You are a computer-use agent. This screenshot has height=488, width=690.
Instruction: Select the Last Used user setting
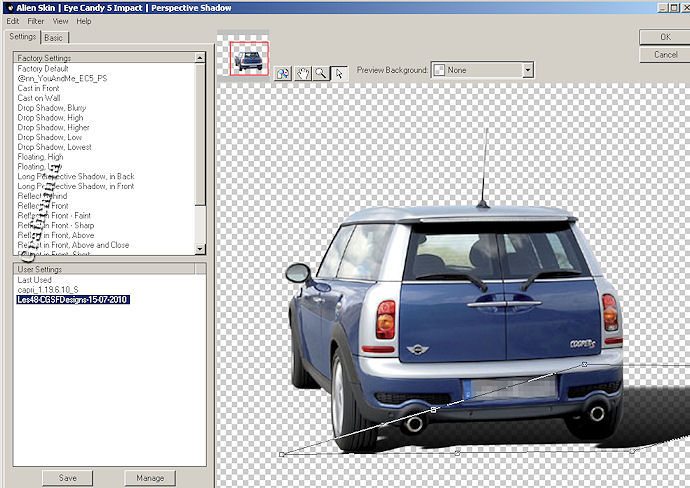(34, 280)
